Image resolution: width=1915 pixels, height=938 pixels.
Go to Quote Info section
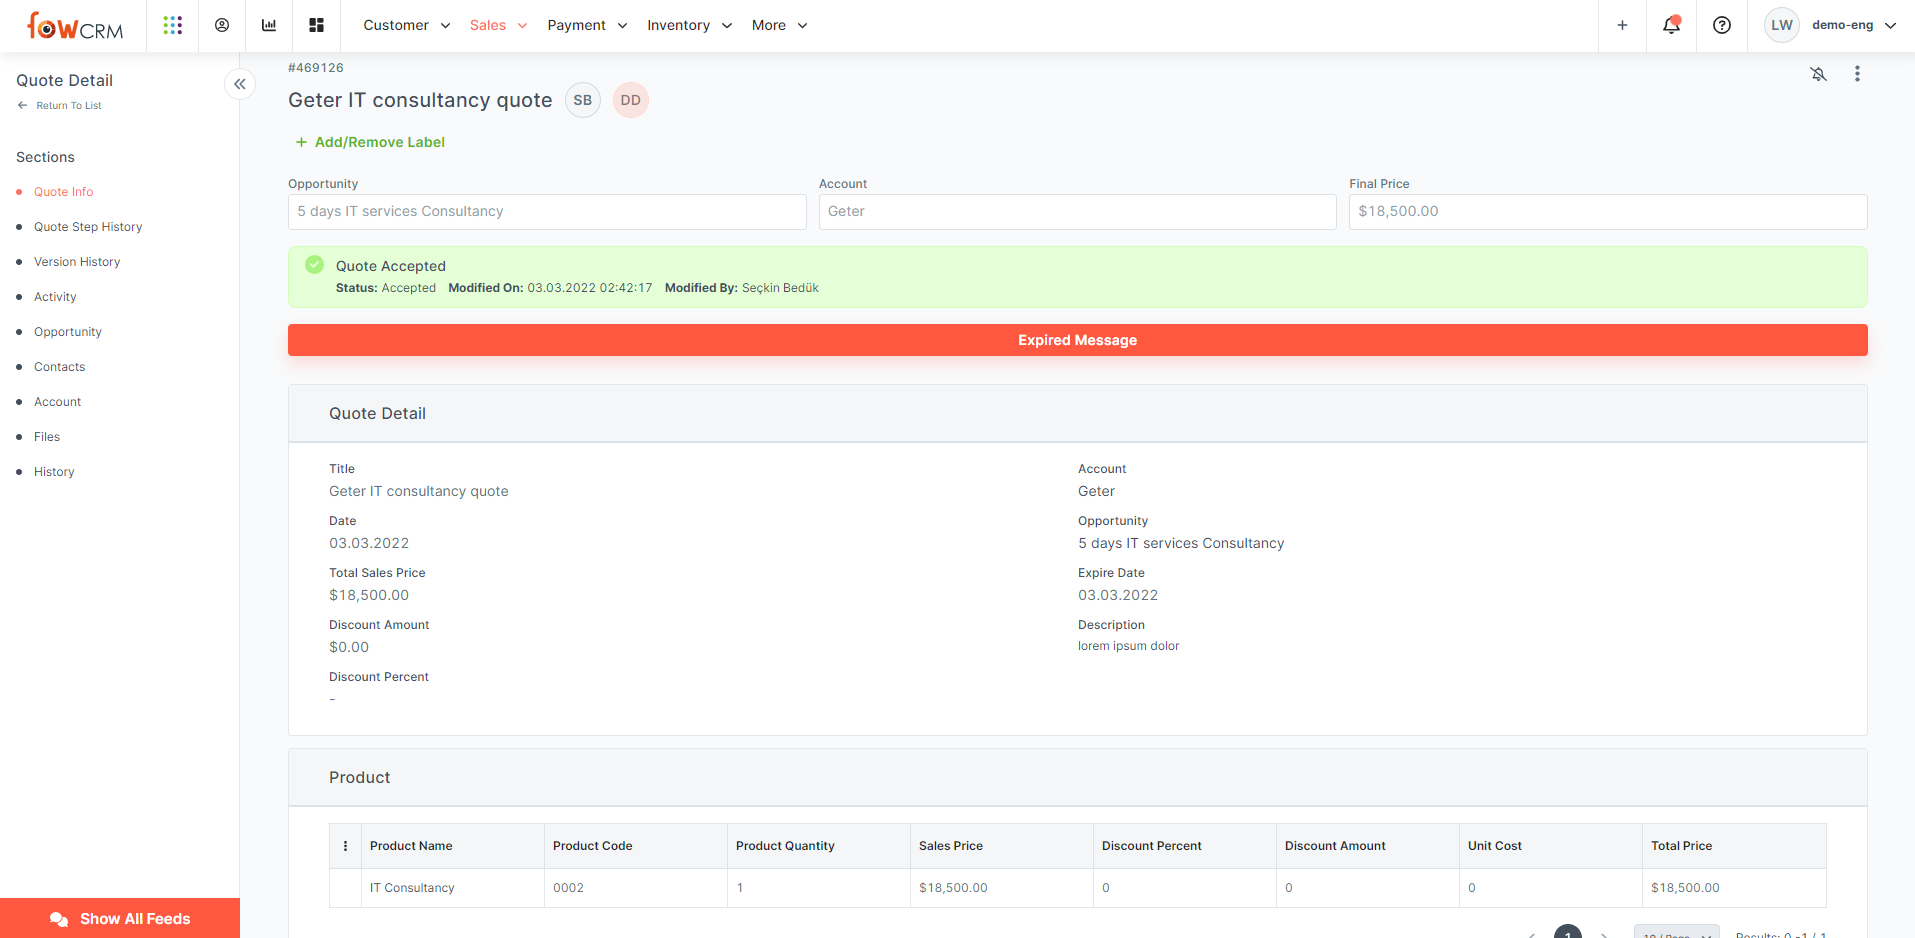click(63, 192)
